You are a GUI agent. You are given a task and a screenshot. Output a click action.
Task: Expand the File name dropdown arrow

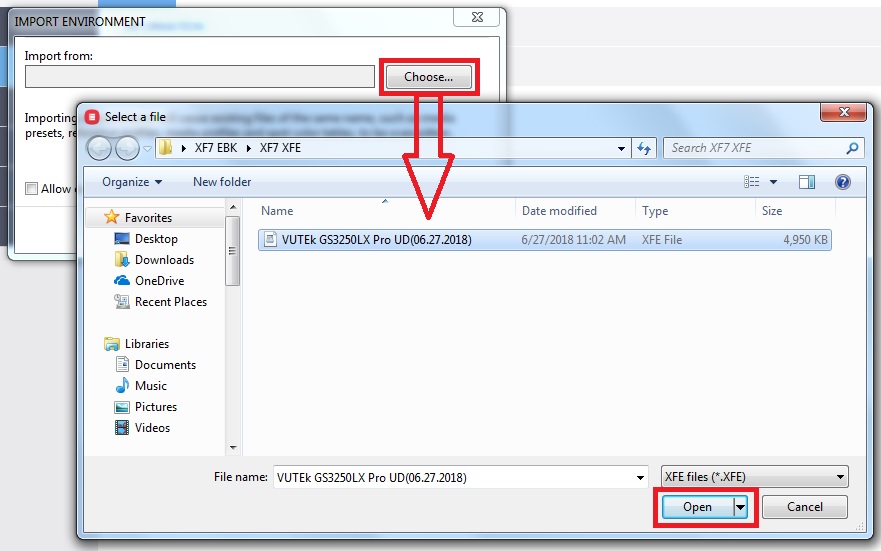click(640, 477)
